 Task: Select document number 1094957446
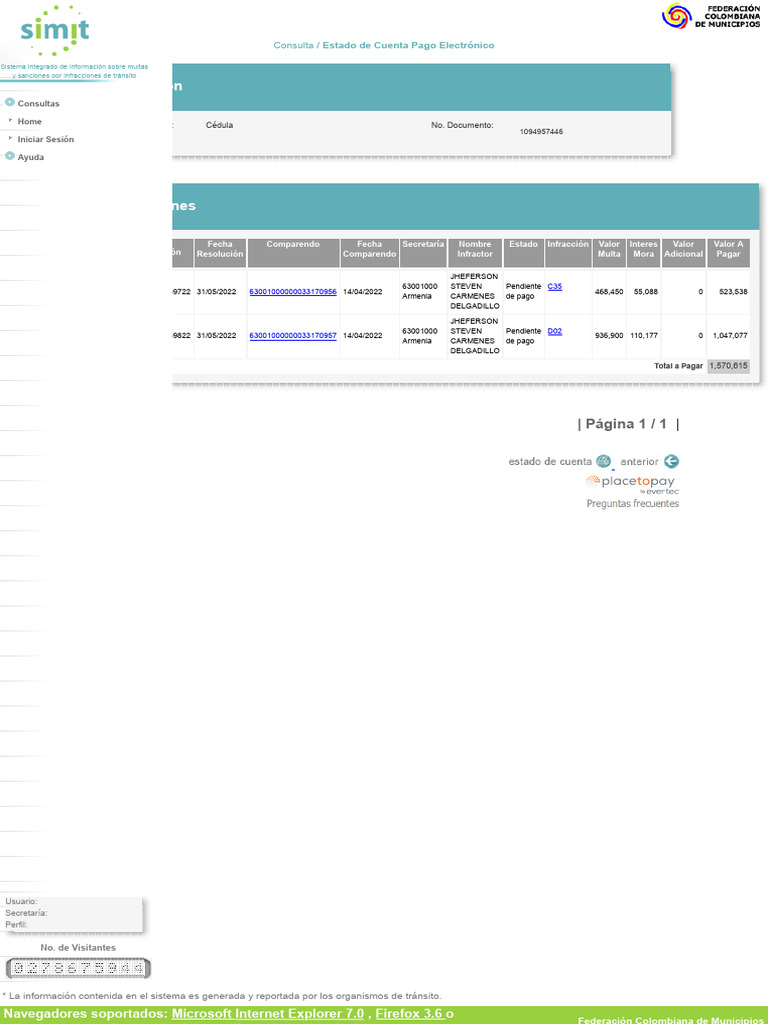click(541, 132)
